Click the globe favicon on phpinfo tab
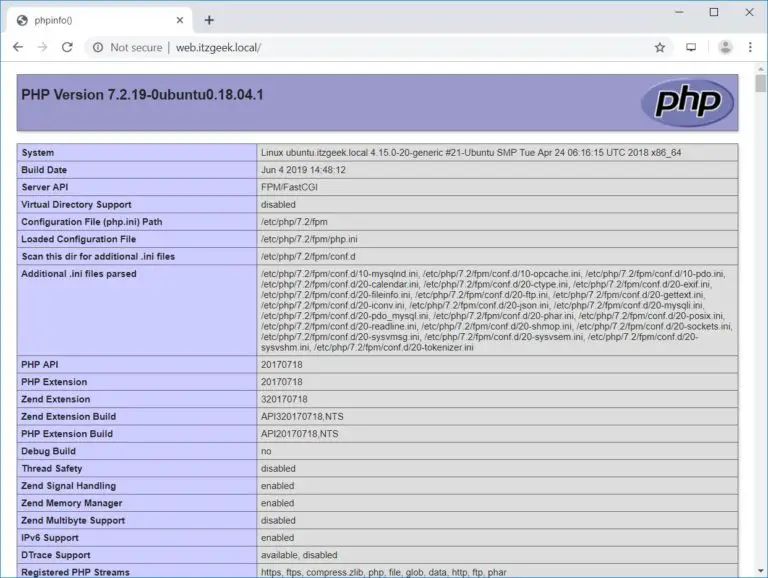Viewport: 768px width, 578px height. pos(23,20)
